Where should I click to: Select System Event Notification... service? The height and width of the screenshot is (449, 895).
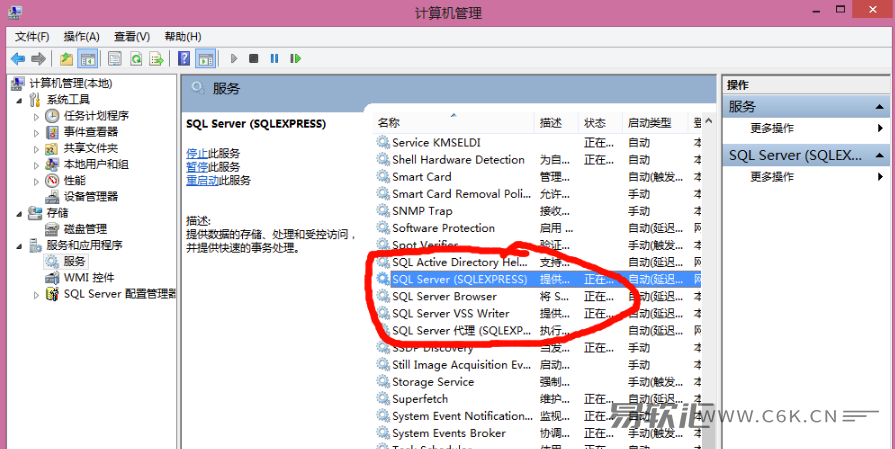click(462, 416)
